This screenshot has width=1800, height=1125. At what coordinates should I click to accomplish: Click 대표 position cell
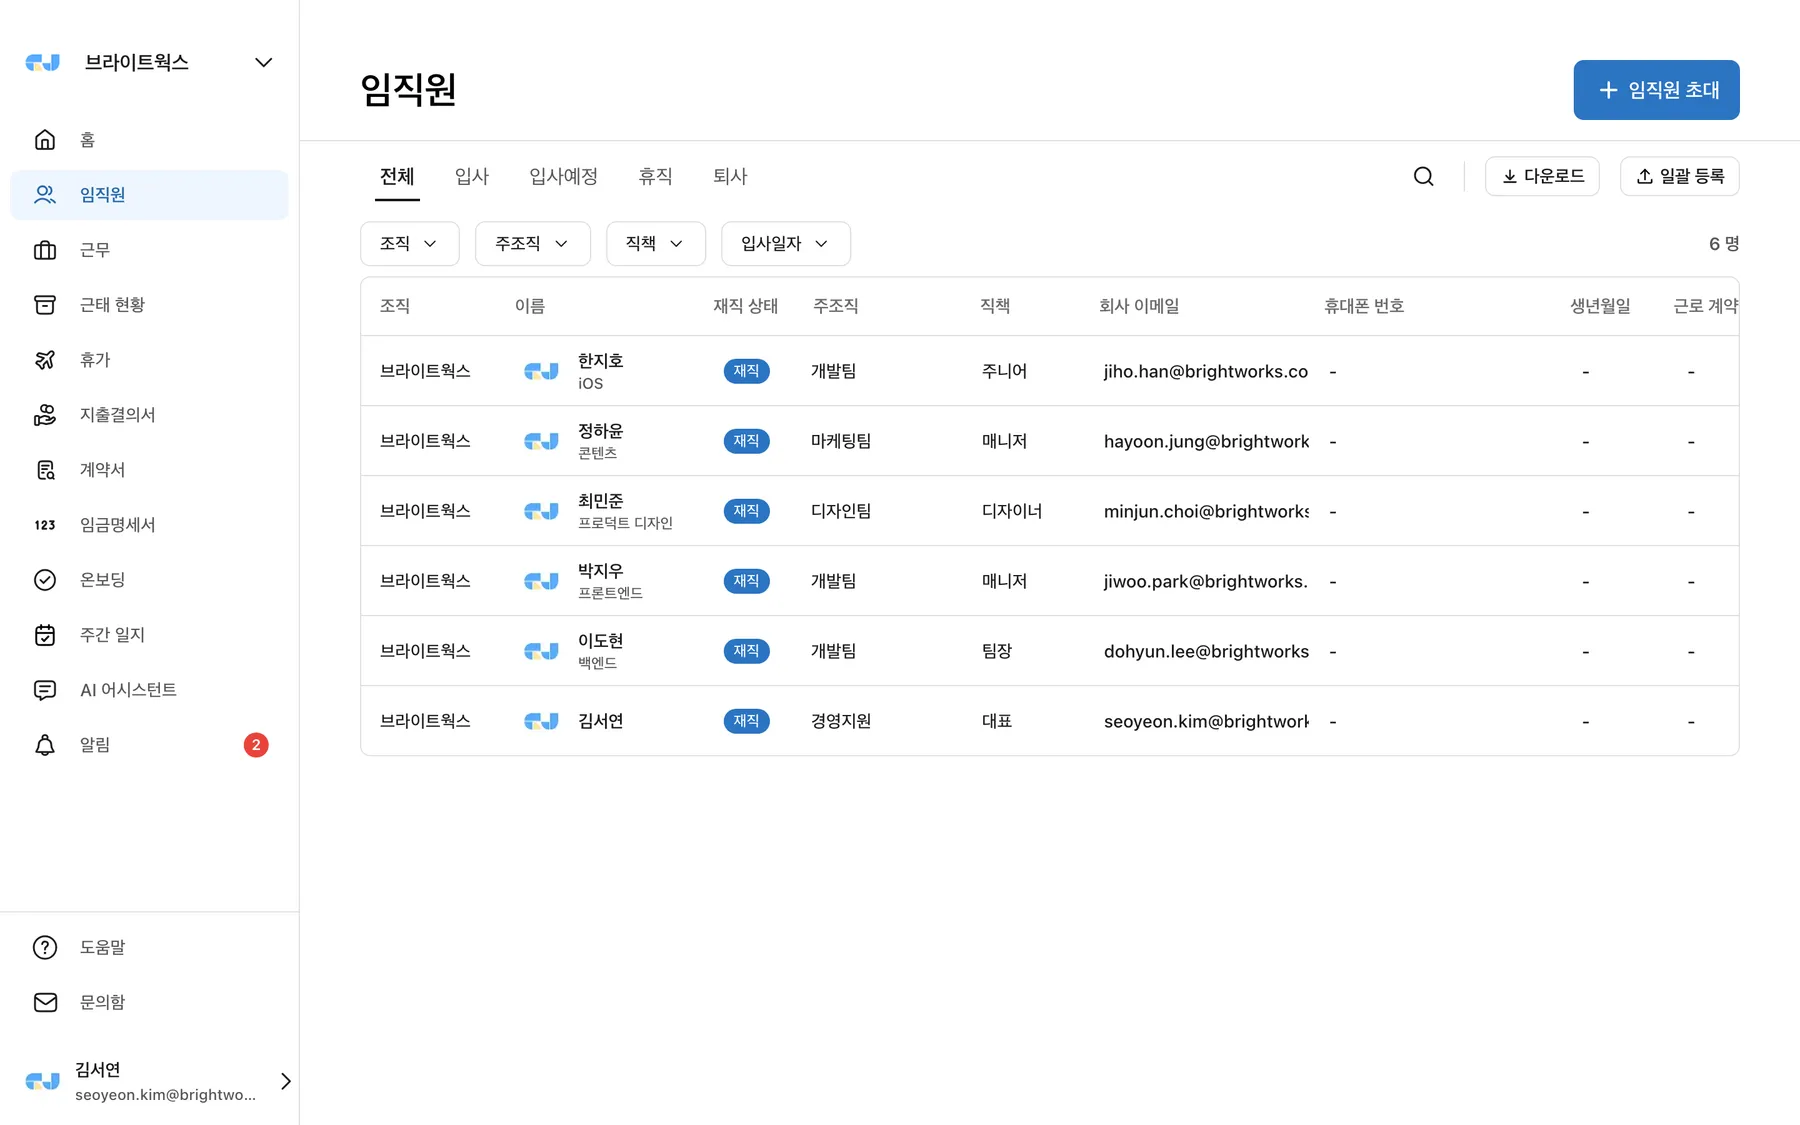point(997,721)
